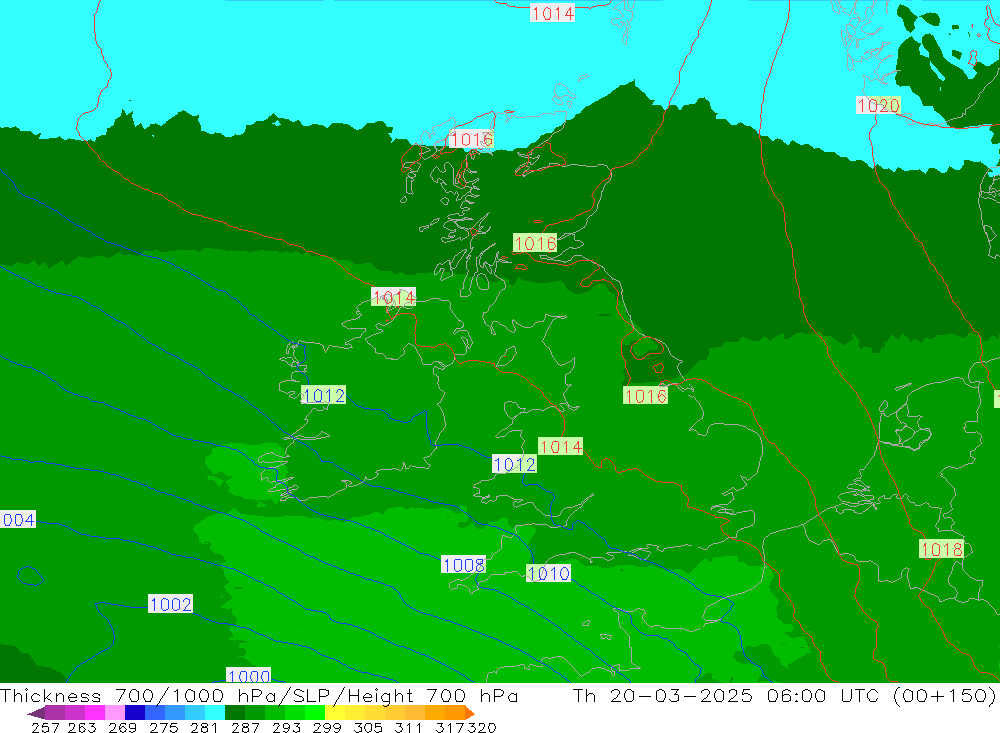Click the 1014 label over Northern Ireland
This screenshot has width=1000, height=733.
coord(393,297)
